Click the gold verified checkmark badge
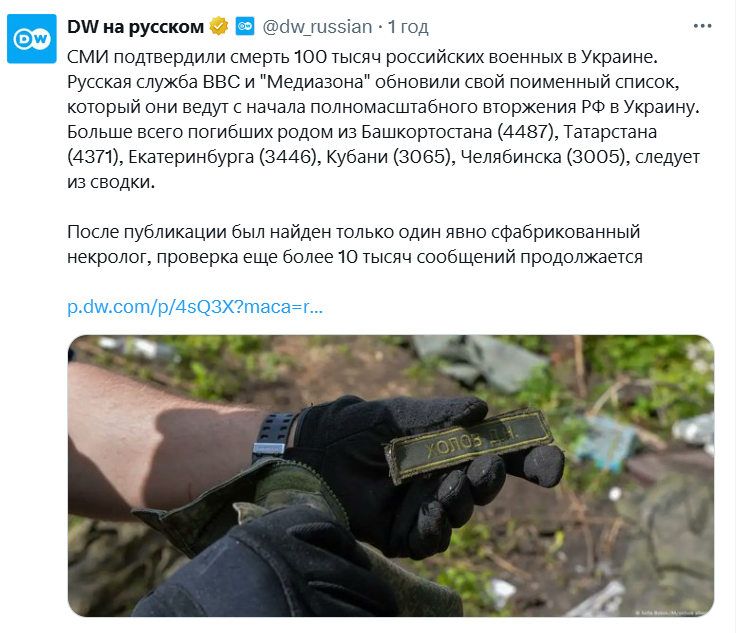The height and width of the screenshot is (633, 745). 219,27
